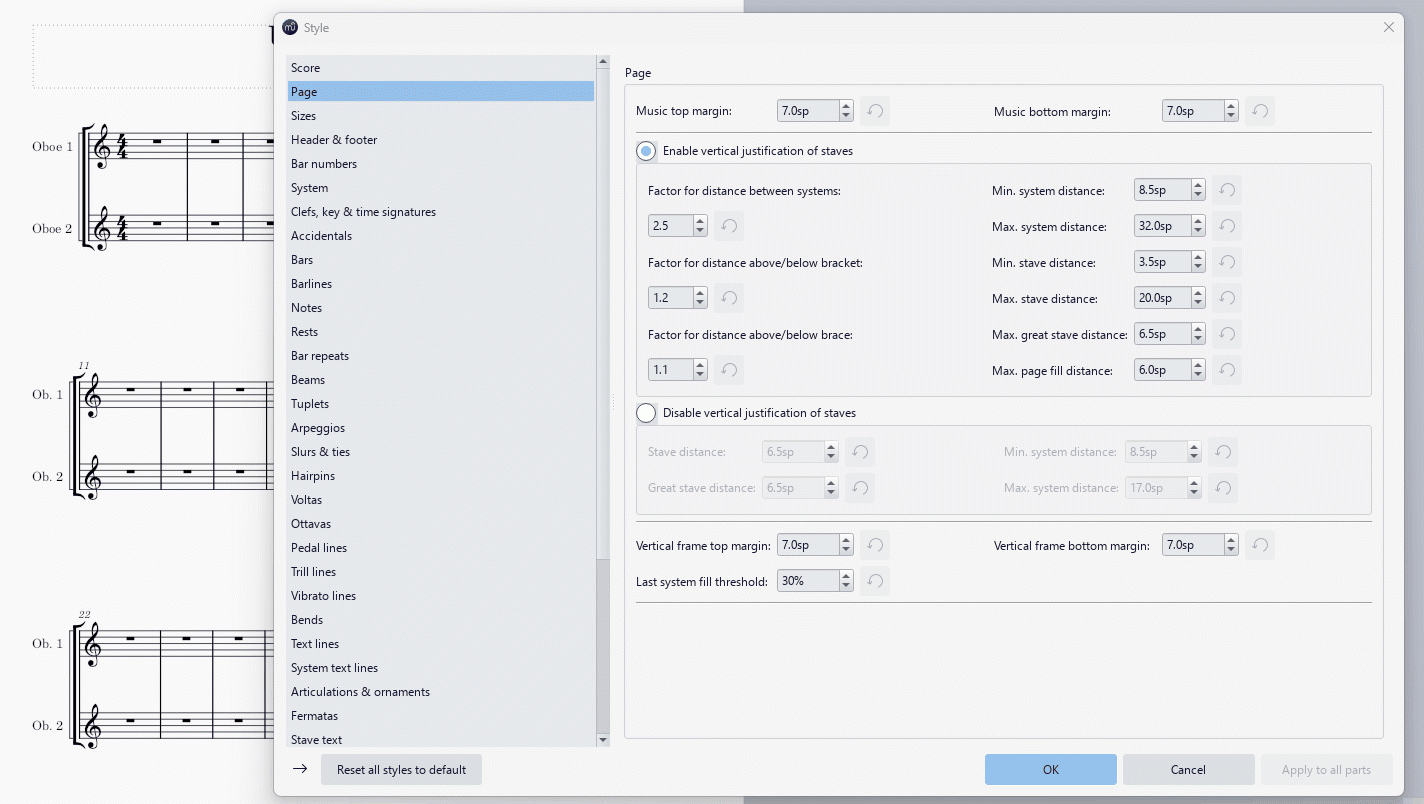Adjust Max. great stave distance stepper

coord(1198,334)
